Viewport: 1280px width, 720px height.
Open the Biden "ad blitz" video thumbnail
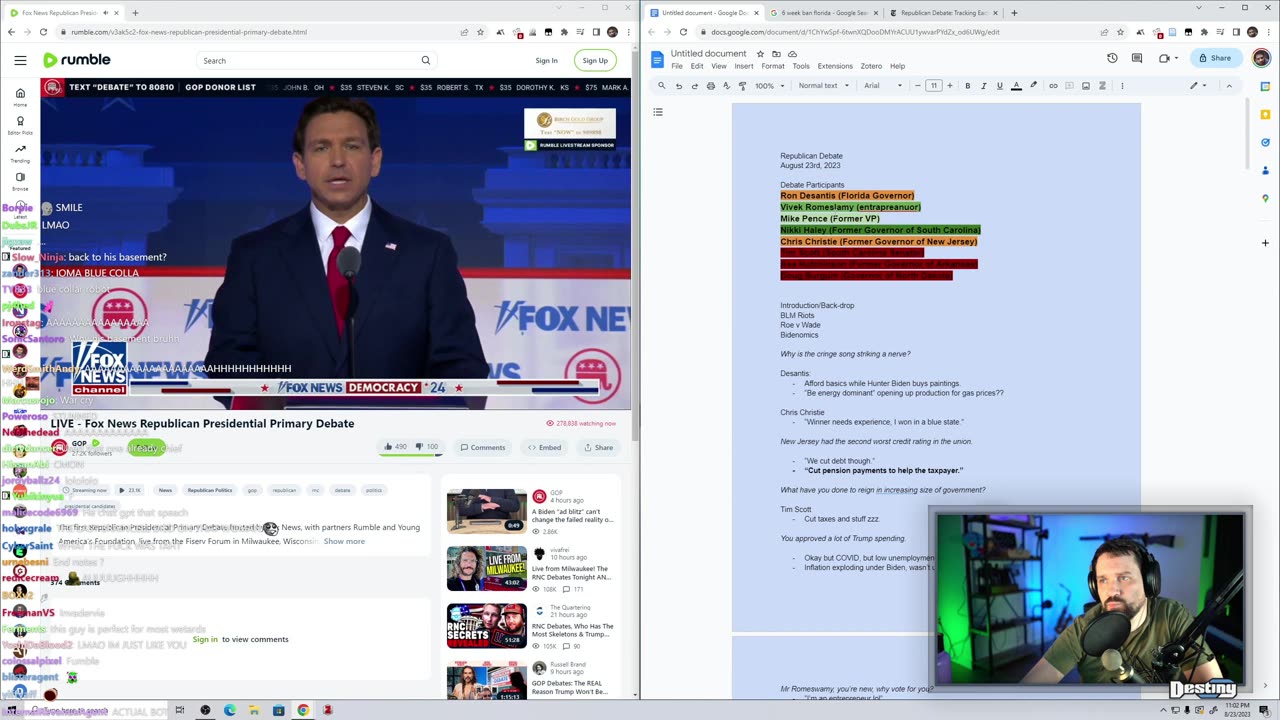486,511
